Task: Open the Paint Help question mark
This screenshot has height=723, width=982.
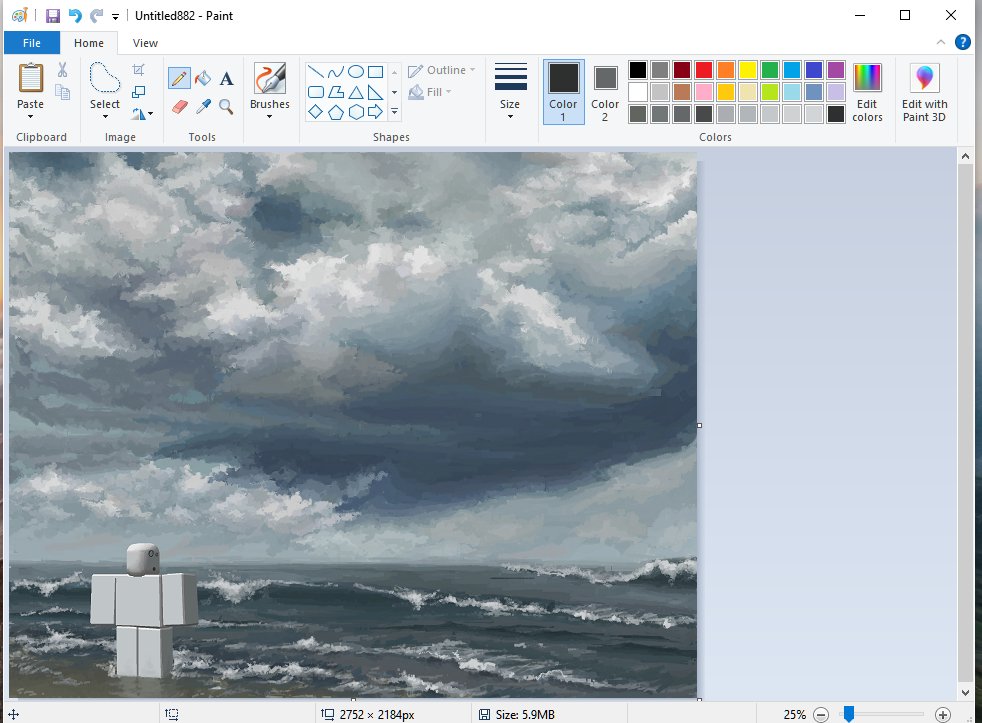Action: tap(963, 42)
